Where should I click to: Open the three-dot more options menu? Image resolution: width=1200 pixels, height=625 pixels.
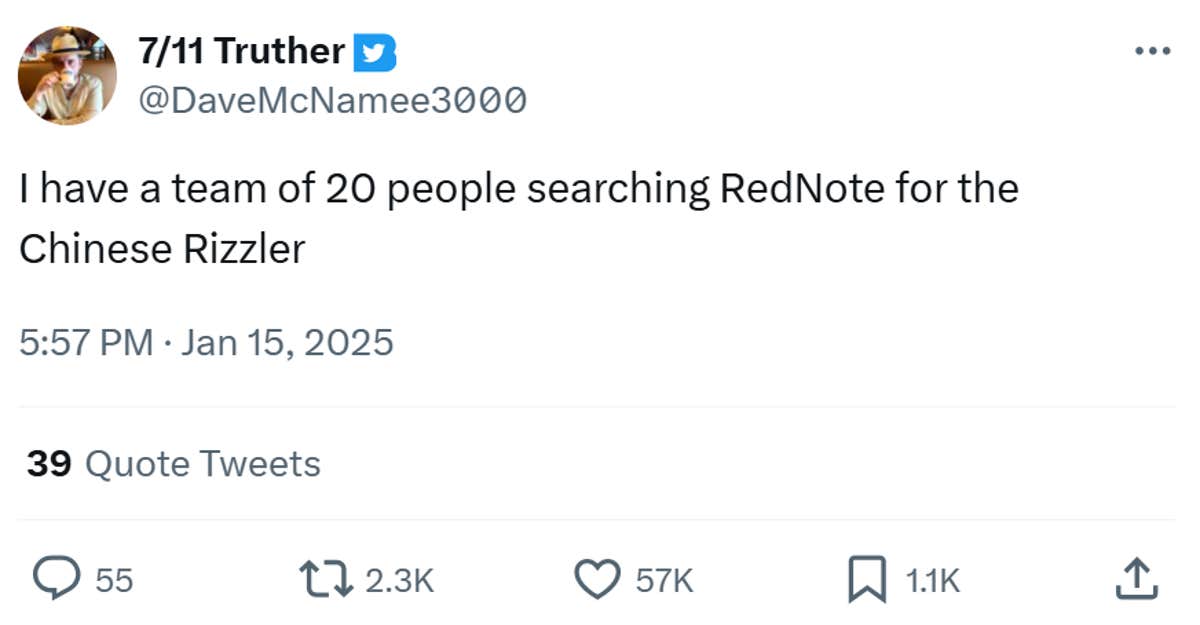(x=1152, y=51)
